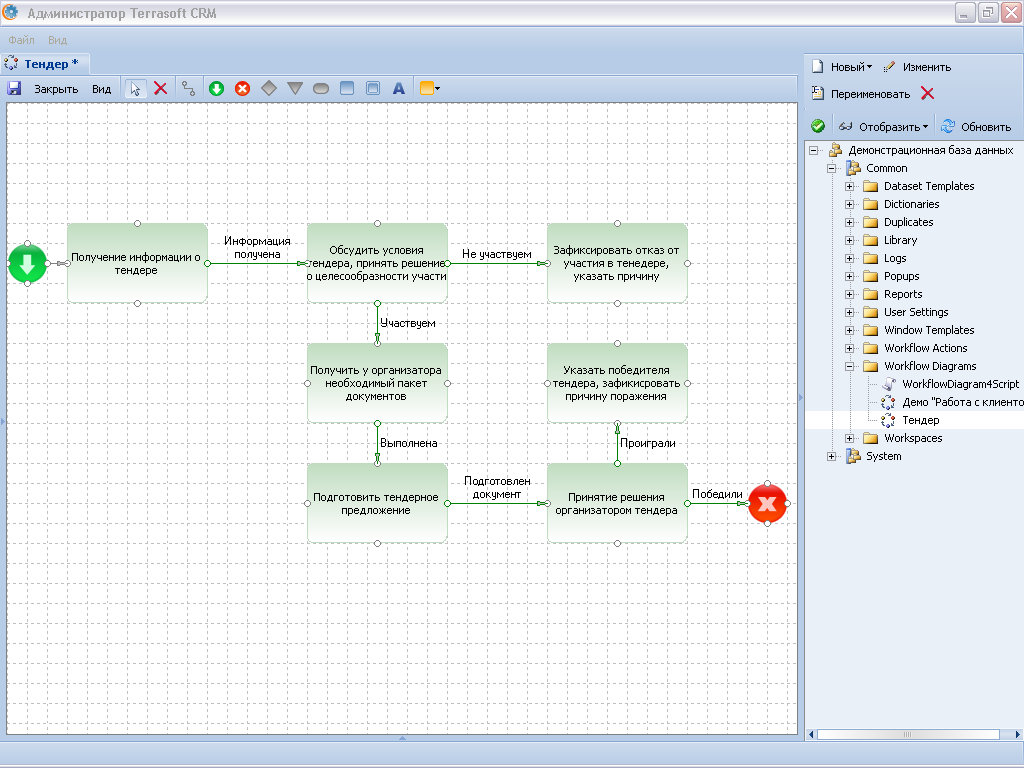Pick the framed rectangle sub-process tool
Screen dimensions: 1024x768
(373, 88)
